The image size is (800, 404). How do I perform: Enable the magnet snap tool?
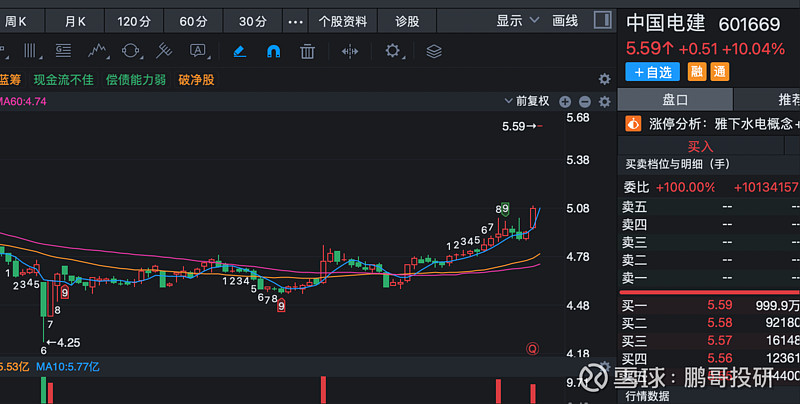point(273,51)
